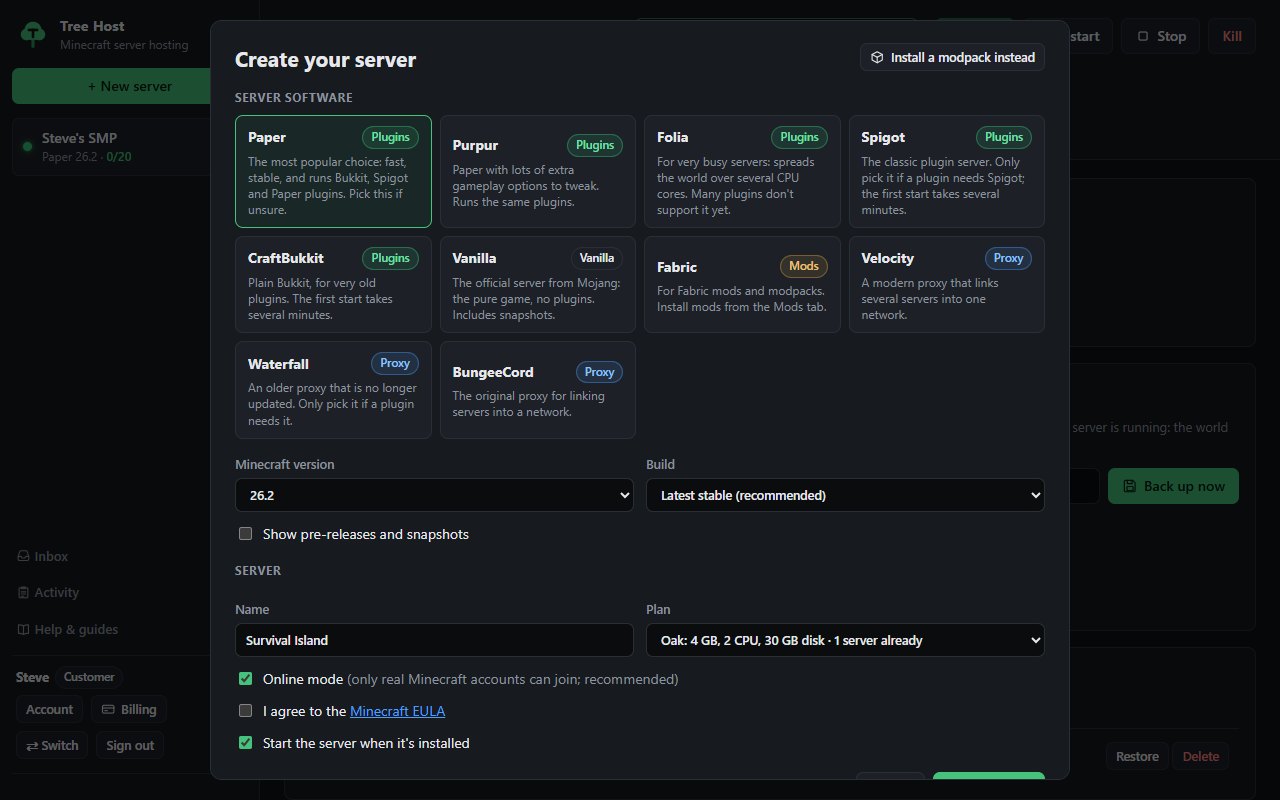Pick the Vanilla server software card
This screenshot has height=800, width=1280.
click(x=538, y=284)
